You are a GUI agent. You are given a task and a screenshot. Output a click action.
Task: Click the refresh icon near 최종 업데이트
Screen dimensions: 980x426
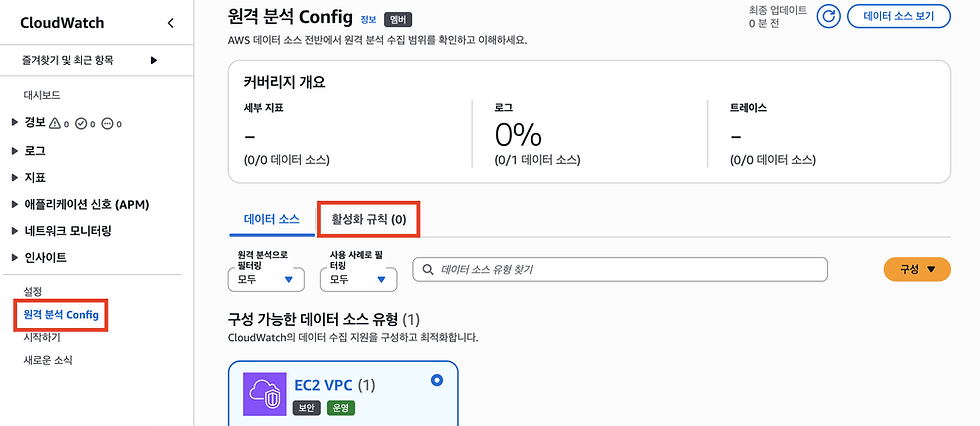[829, 17]
